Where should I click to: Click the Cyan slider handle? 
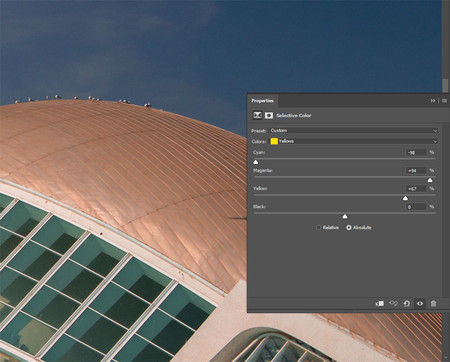[256, 162]
